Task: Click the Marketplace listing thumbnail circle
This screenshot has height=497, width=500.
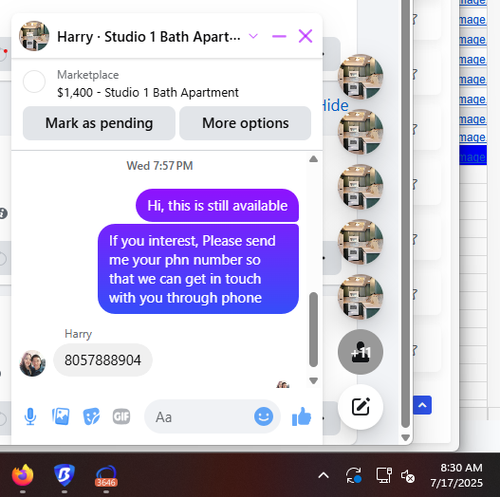Action: click(34, 81)
